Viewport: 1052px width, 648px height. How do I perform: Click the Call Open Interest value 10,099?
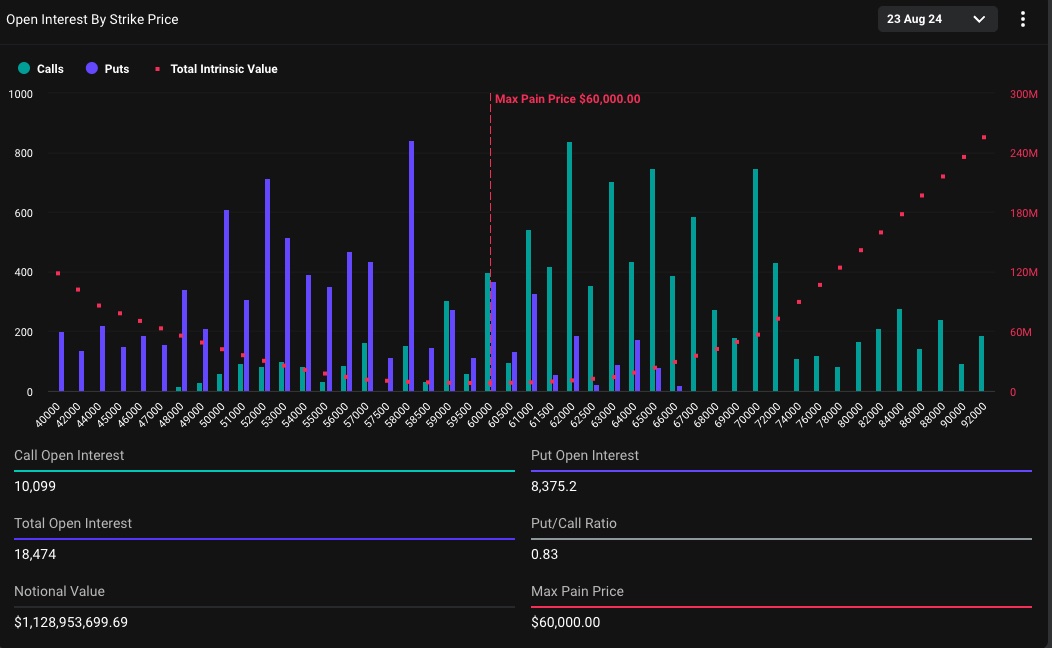click(35, 487)
